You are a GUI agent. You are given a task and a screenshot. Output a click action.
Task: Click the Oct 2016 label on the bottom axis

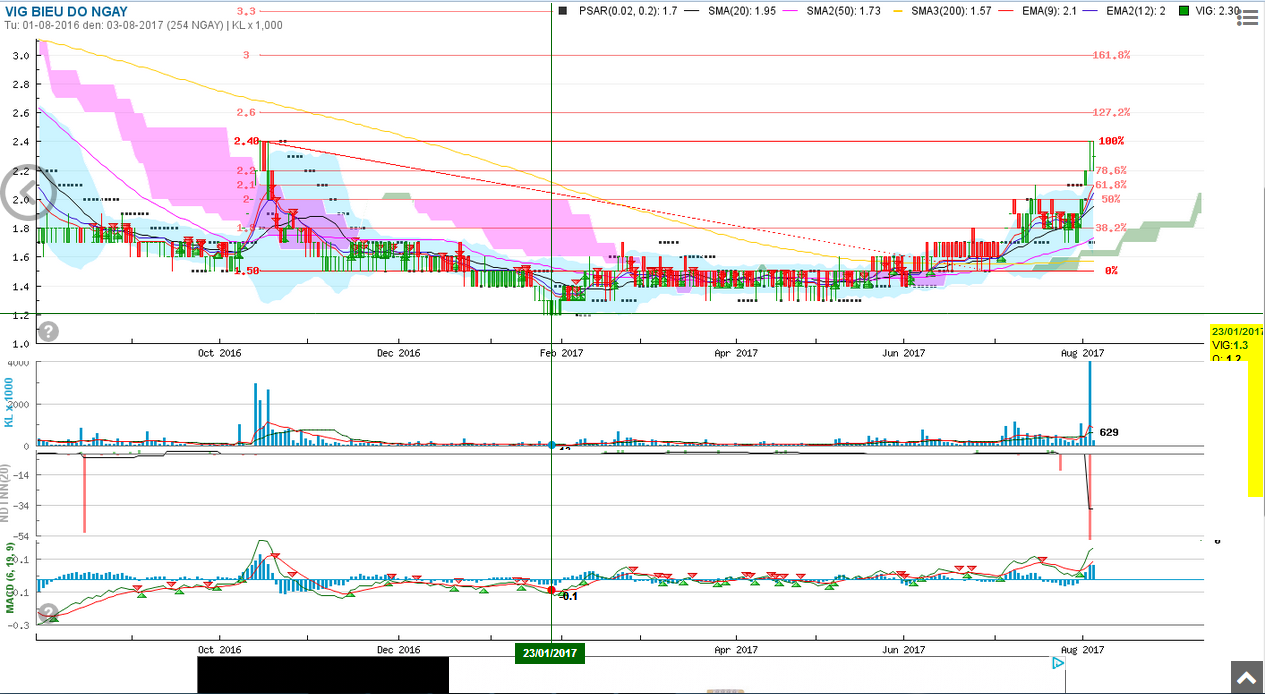219,649
